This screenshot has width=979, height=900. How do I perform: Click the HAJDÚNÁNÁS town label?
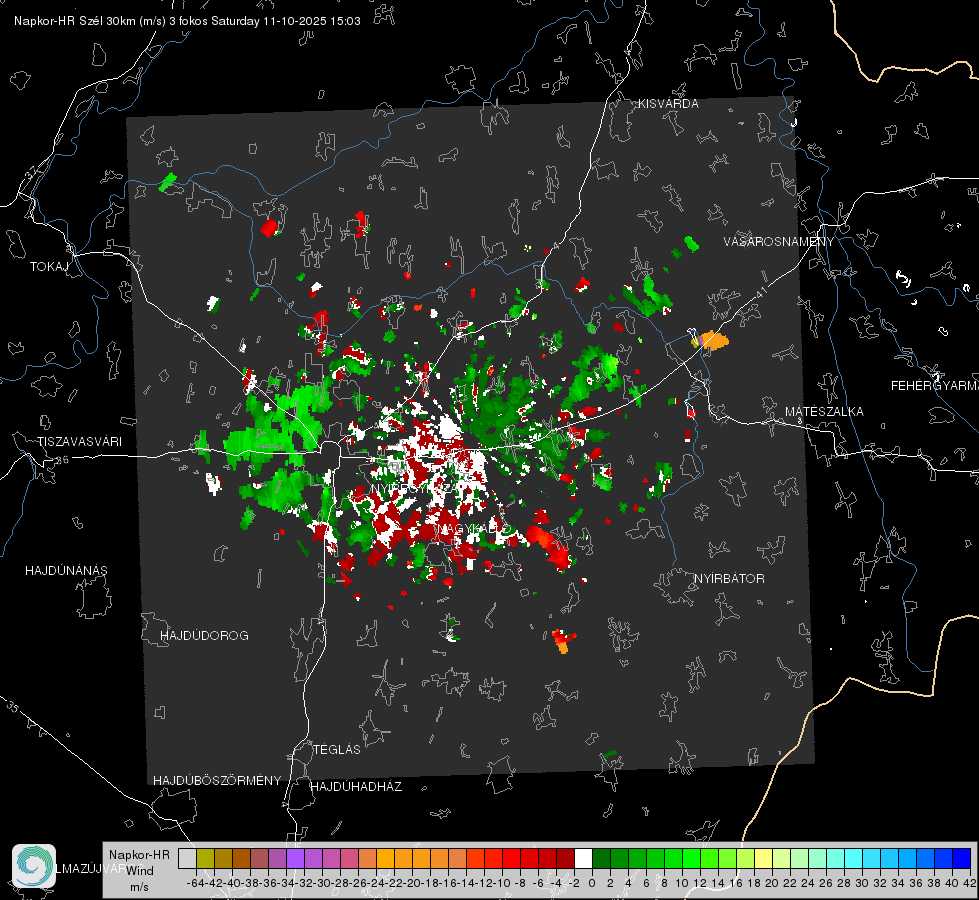(66, 571)
